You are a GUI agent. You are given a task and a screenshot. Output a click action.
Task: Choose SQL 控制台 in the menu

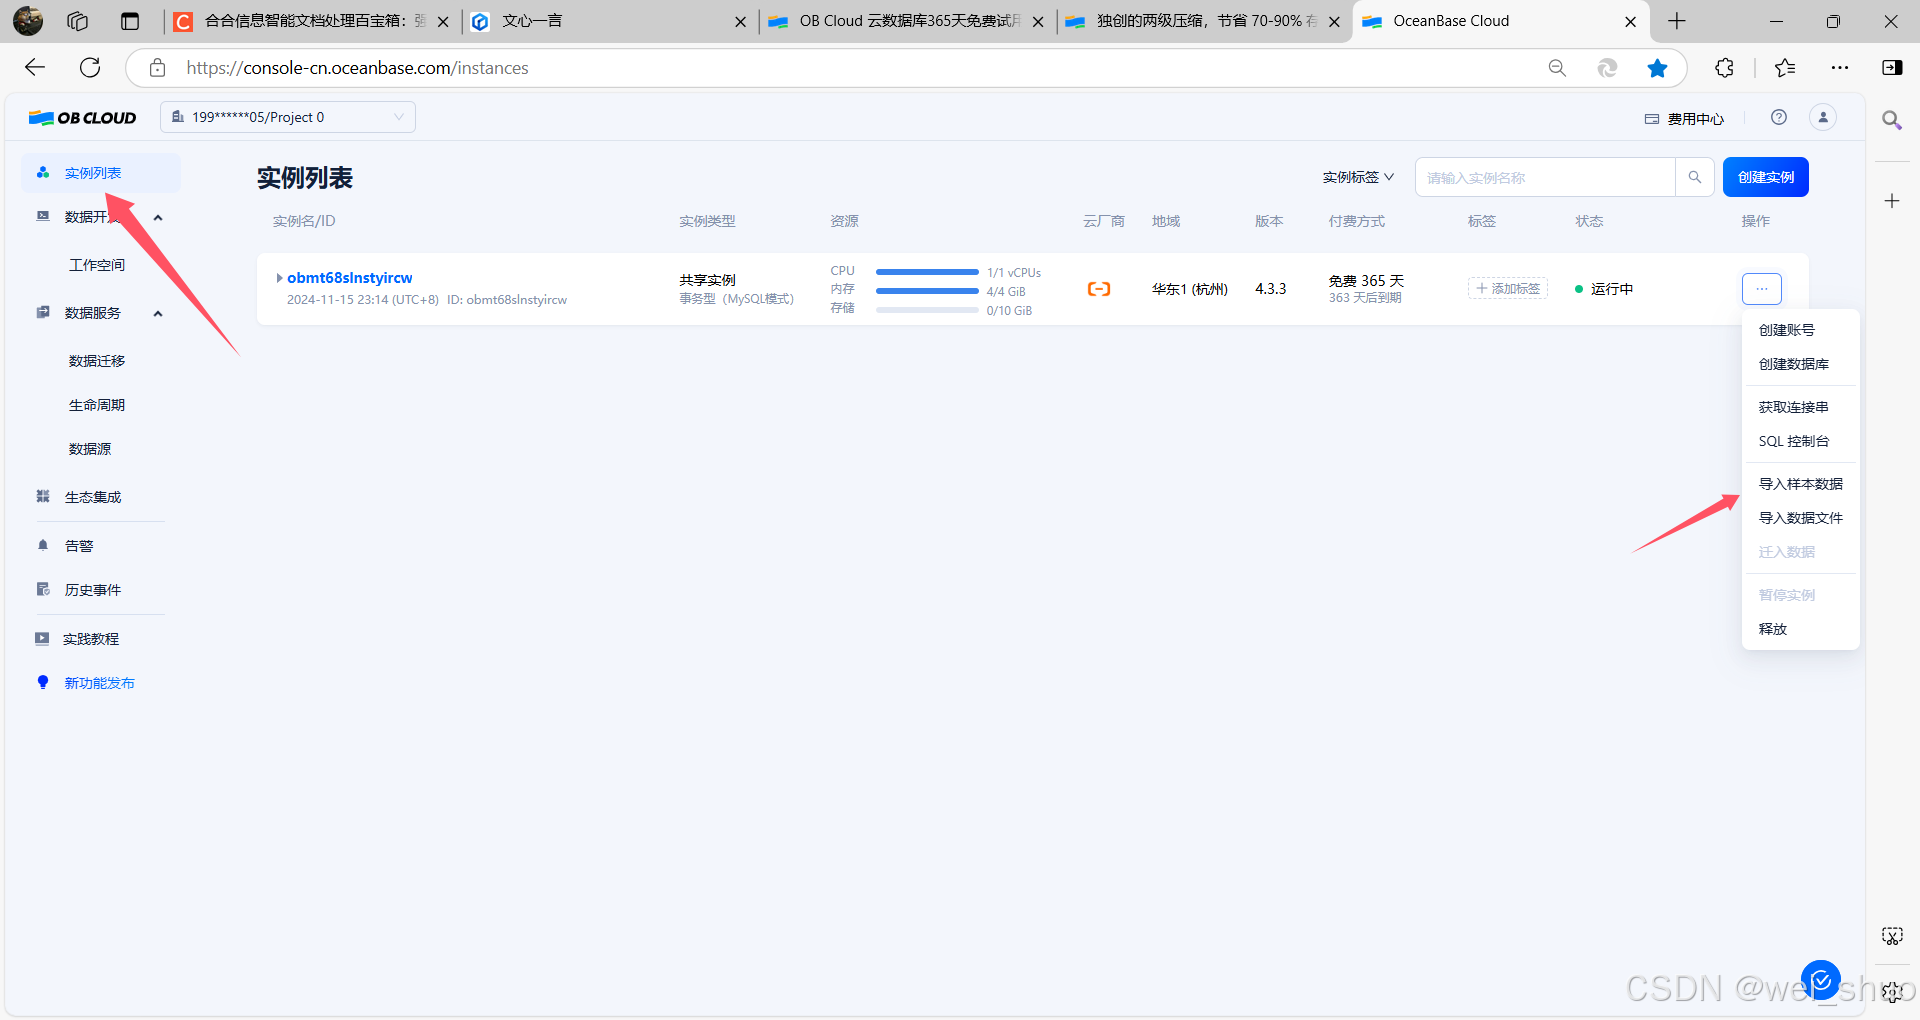[1793, 441]
